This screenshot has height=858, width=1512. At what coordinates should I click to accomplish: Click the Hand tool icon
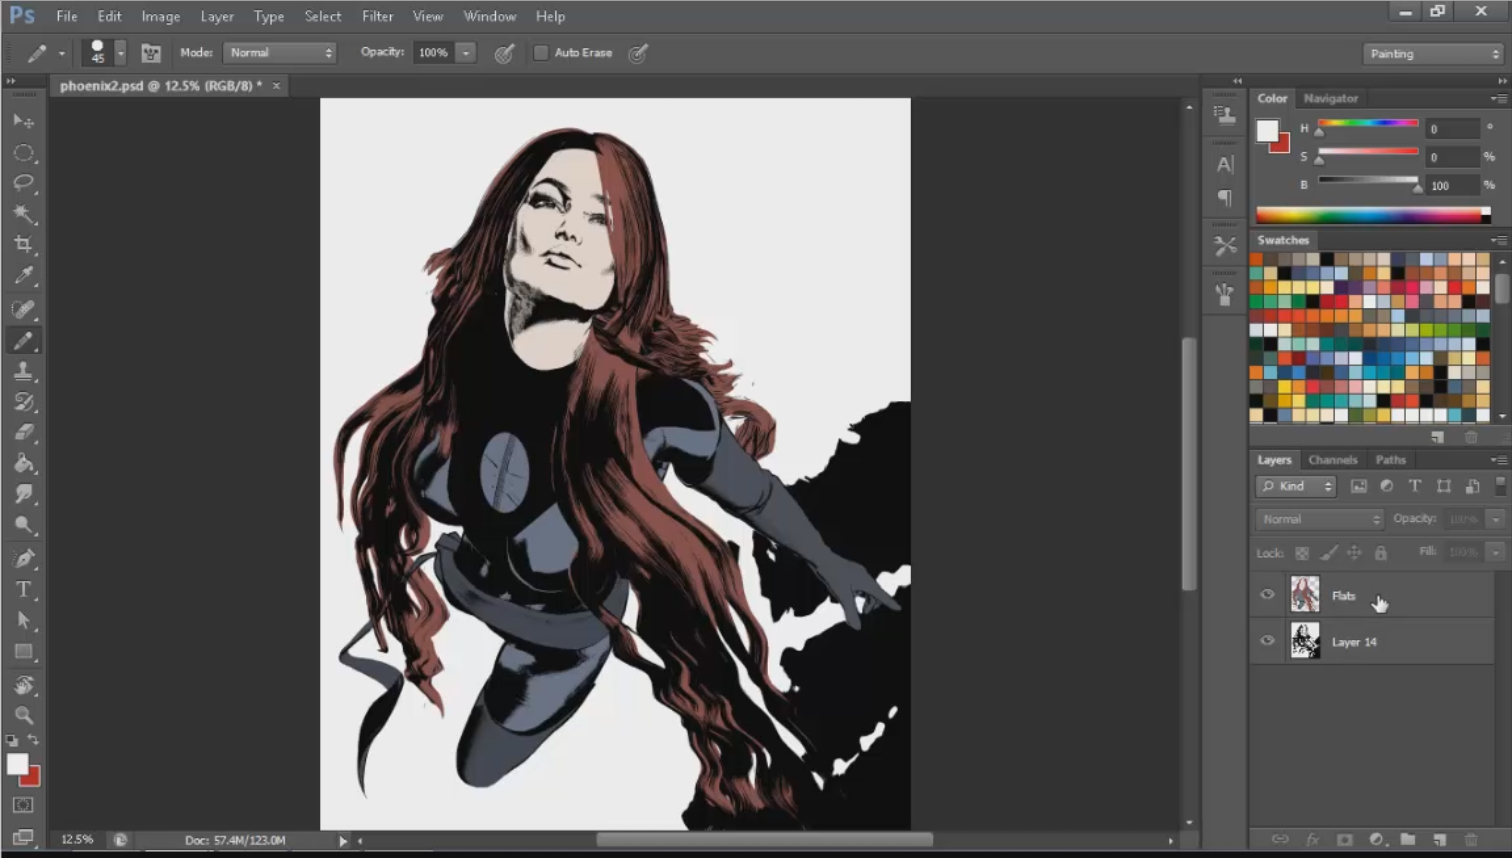click(x=24, y=685)
